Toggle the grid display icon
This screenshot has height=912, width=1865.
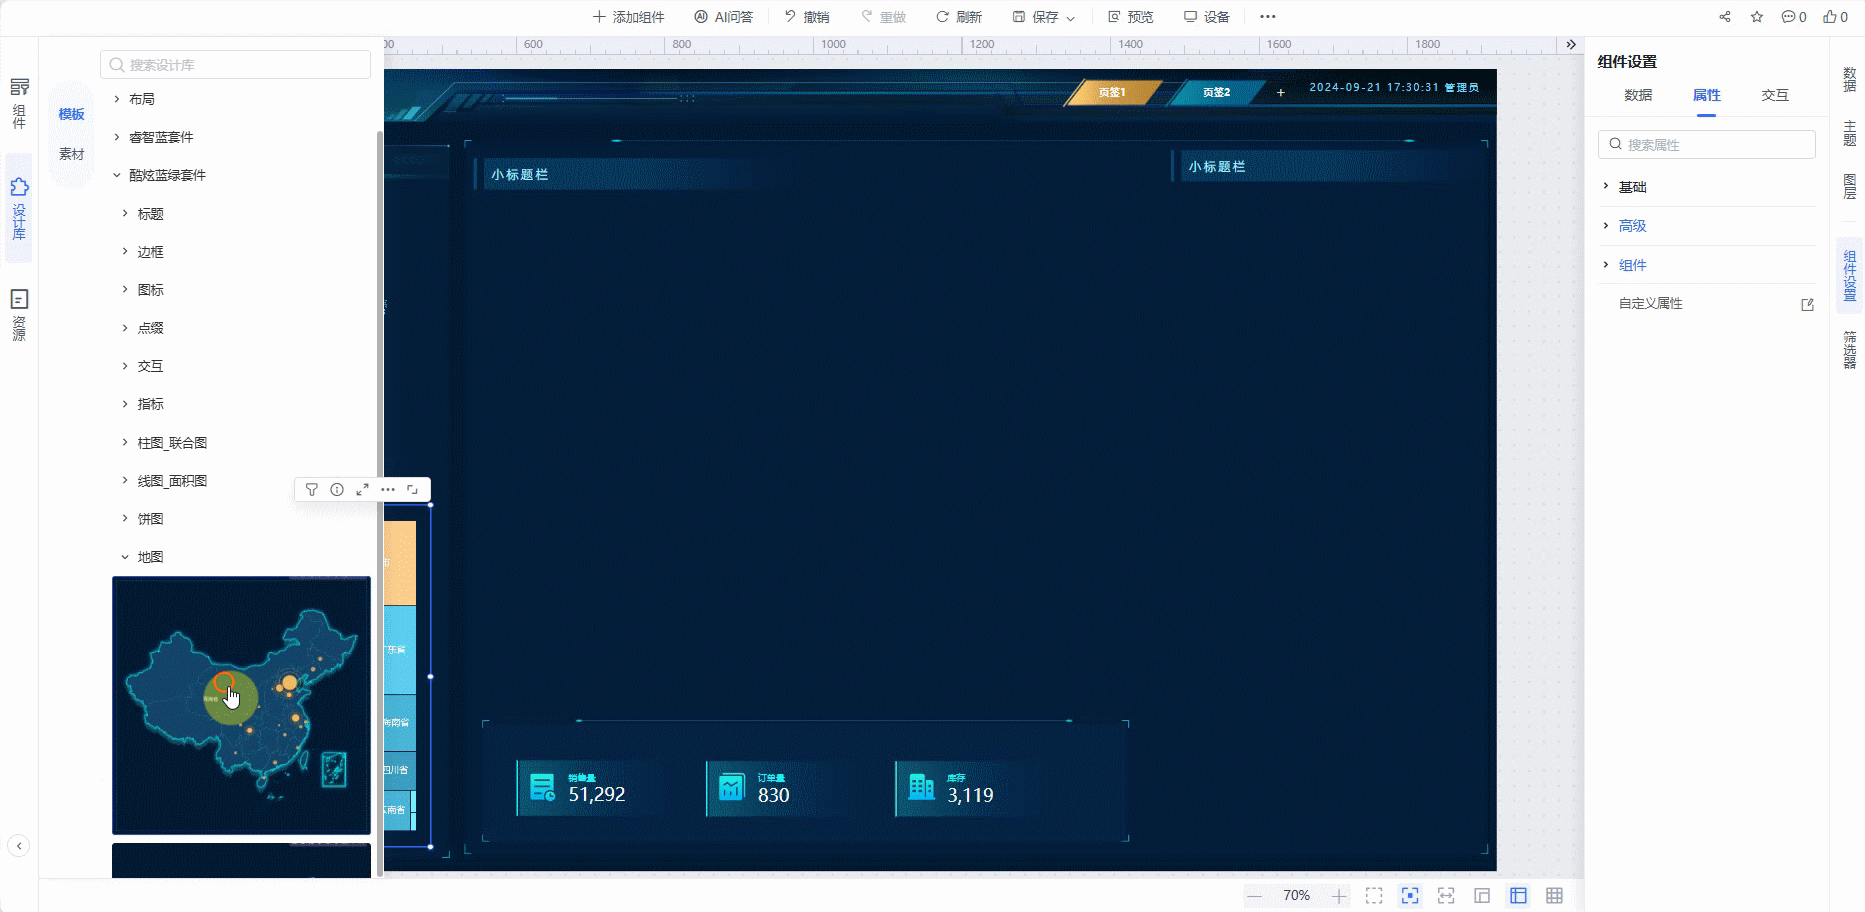point(1554,896)
